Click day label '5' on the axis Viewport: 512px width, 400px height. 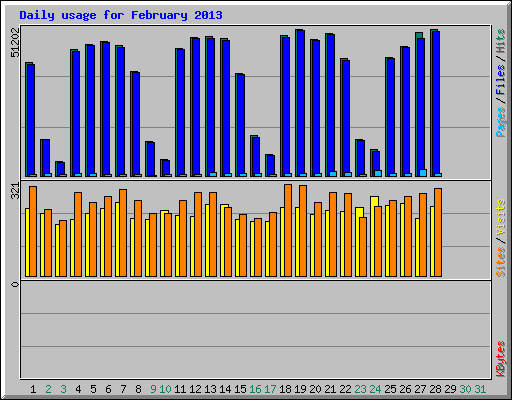93,389
